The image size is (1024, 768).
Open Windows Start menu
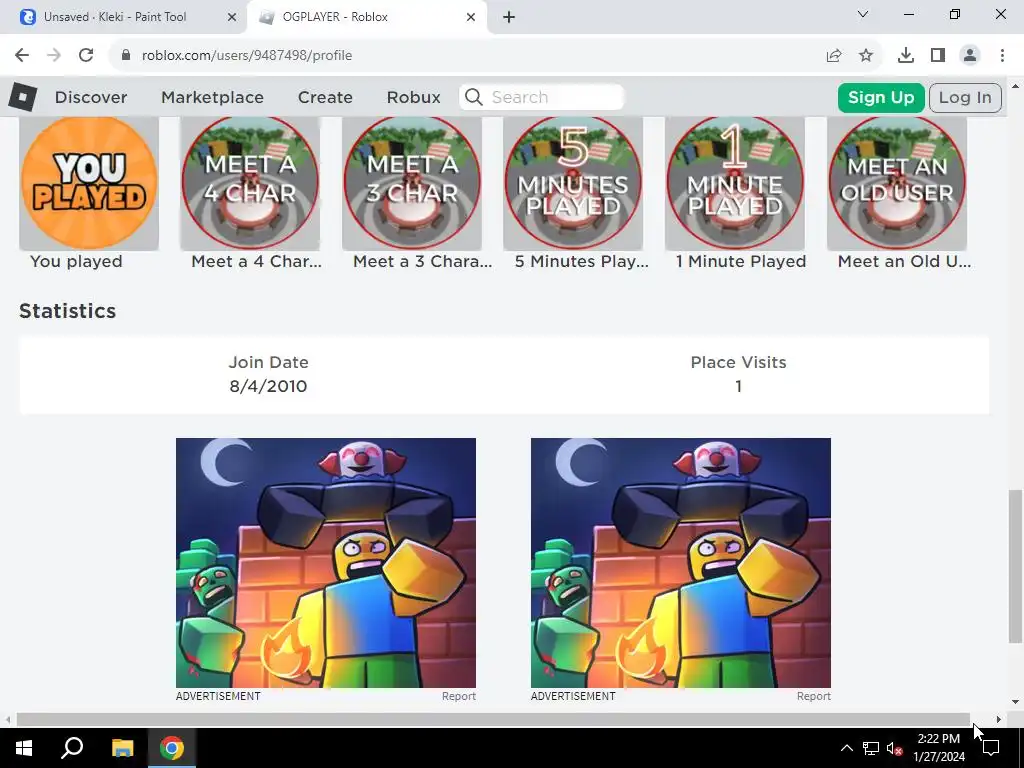24,748
